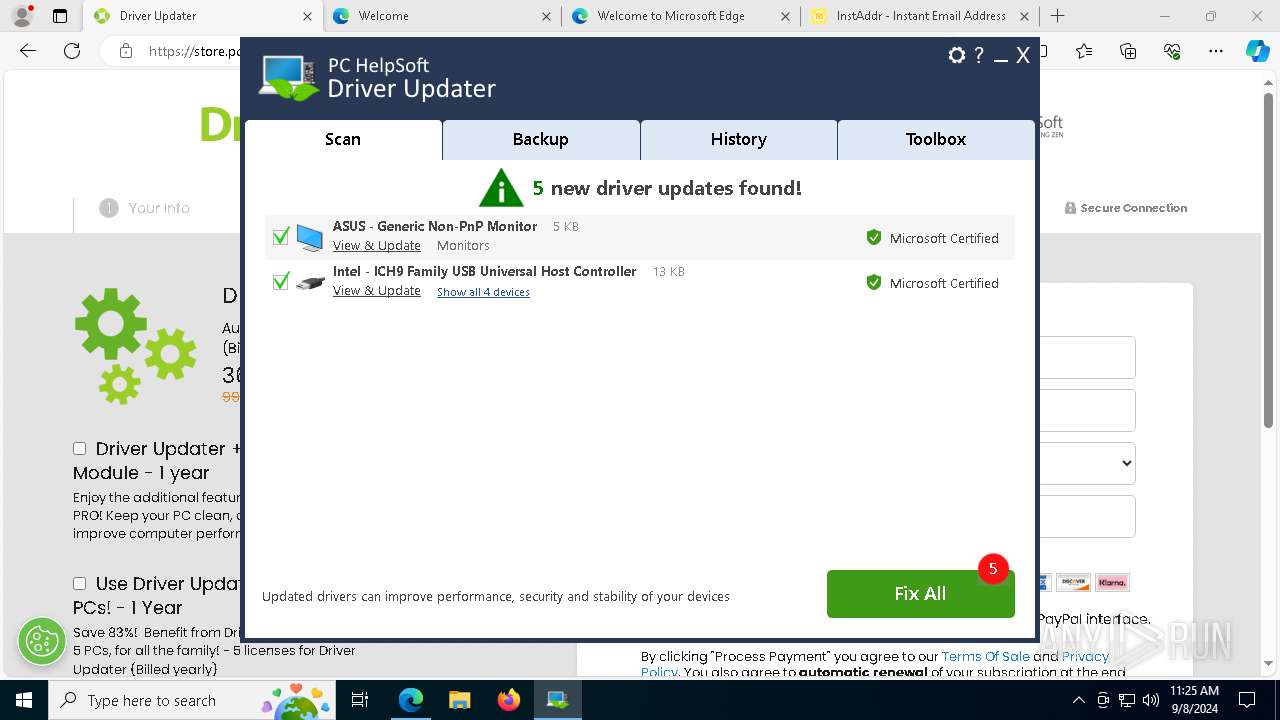Launch Firefox from taskbar
Viewport: 1280px width, 720px height.
pos(509,700)
